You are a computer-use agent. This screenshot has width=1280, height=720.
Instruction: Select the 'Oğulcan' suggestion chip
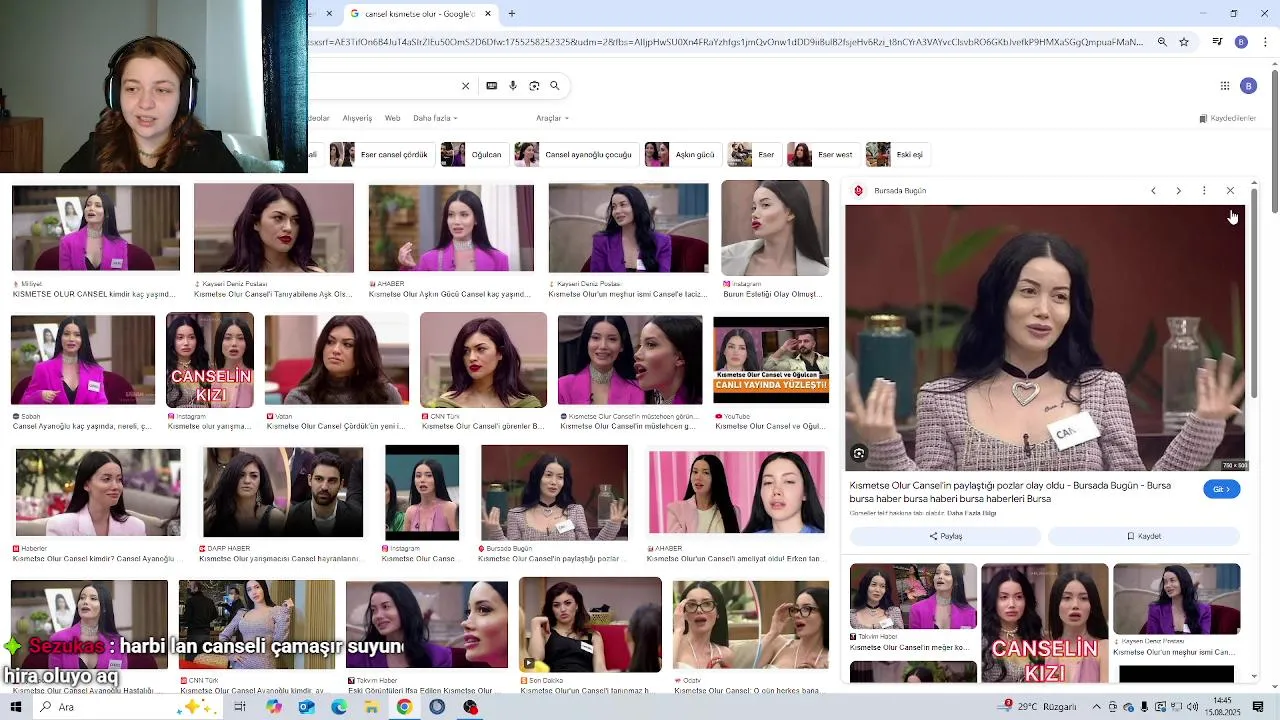tap(473, 155)
